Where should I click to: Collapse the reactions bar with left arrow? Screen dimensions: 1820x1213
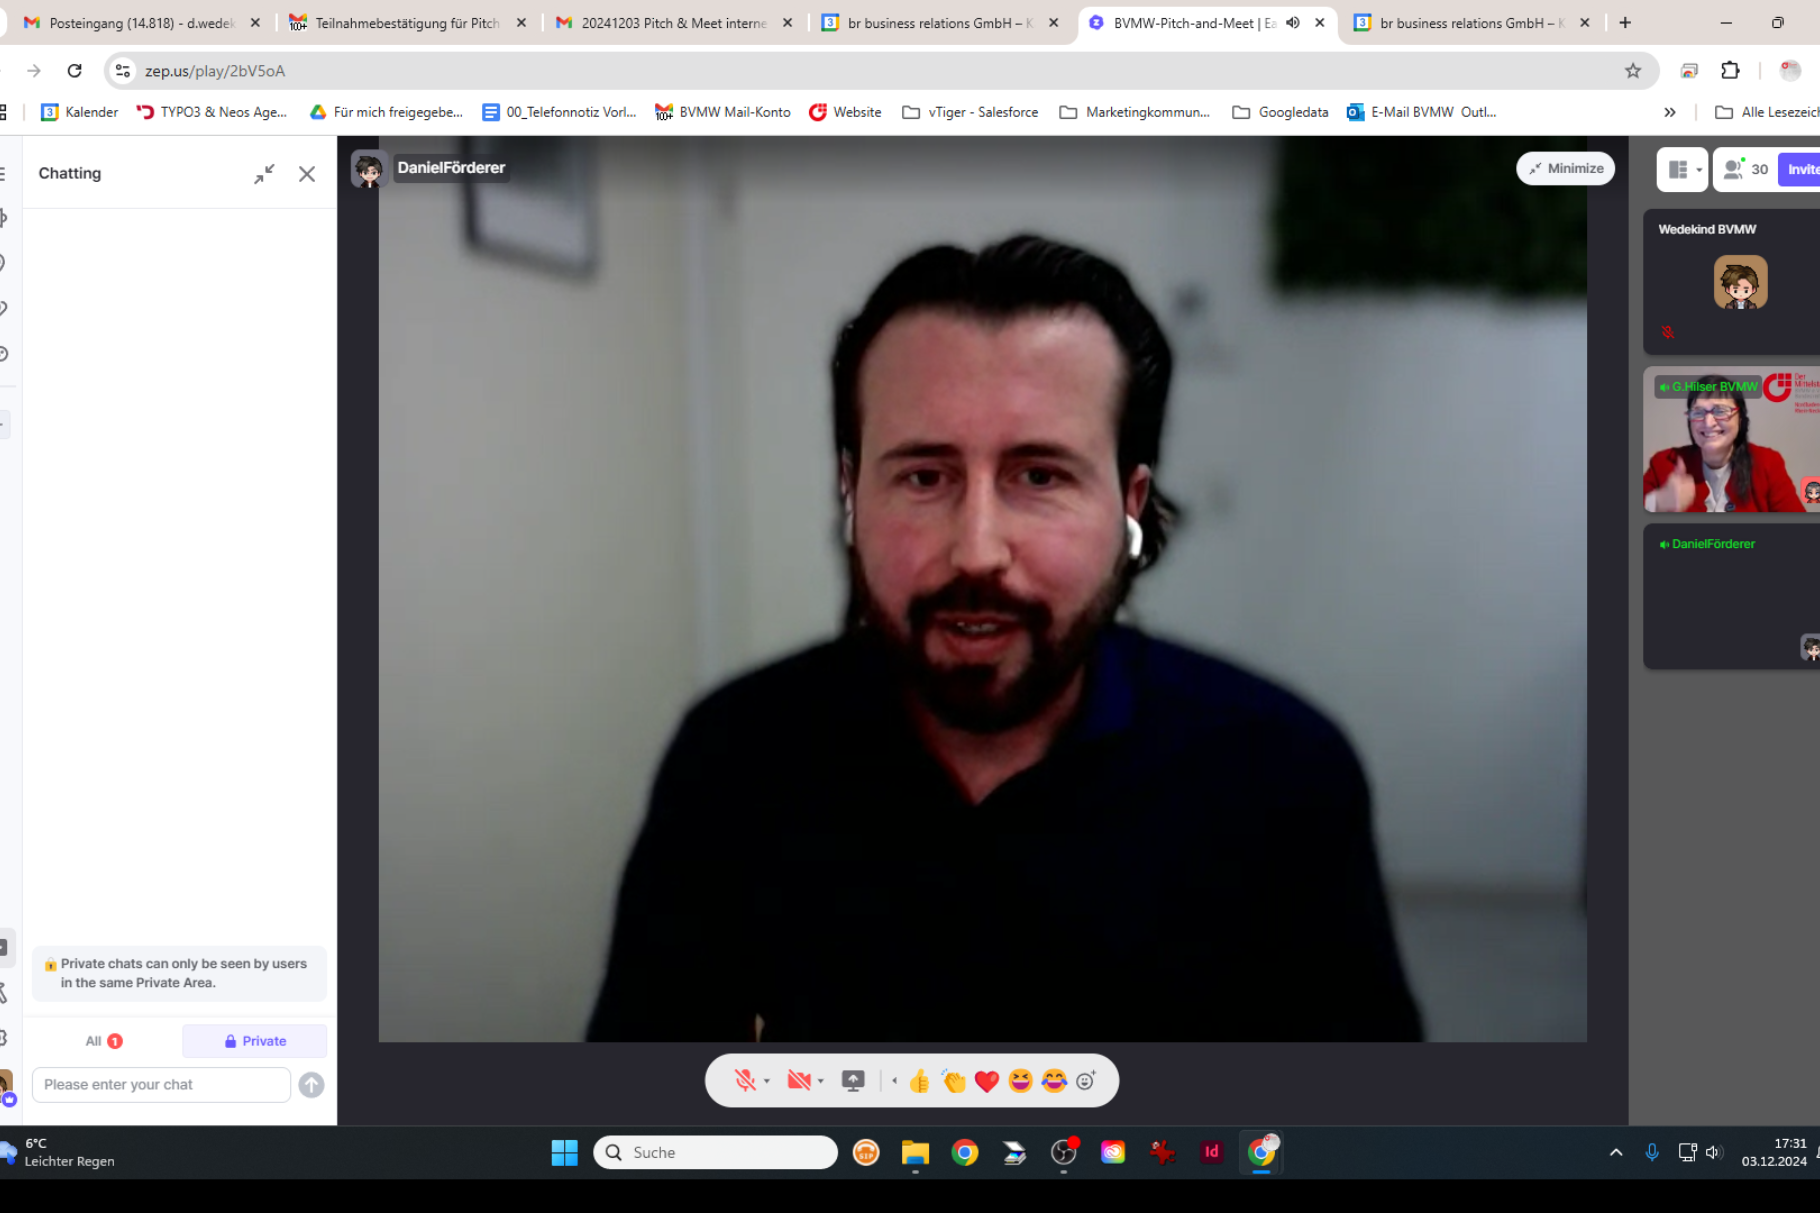pos(894,1081)
